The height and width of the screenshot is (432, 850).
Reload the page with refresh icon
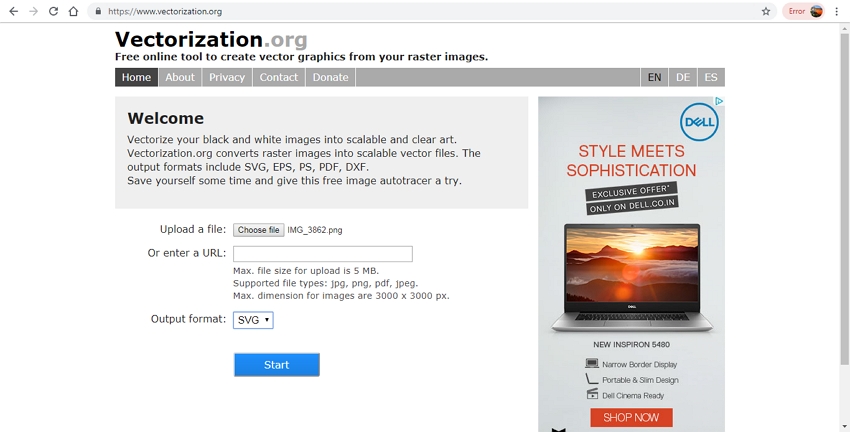(53, 11)
